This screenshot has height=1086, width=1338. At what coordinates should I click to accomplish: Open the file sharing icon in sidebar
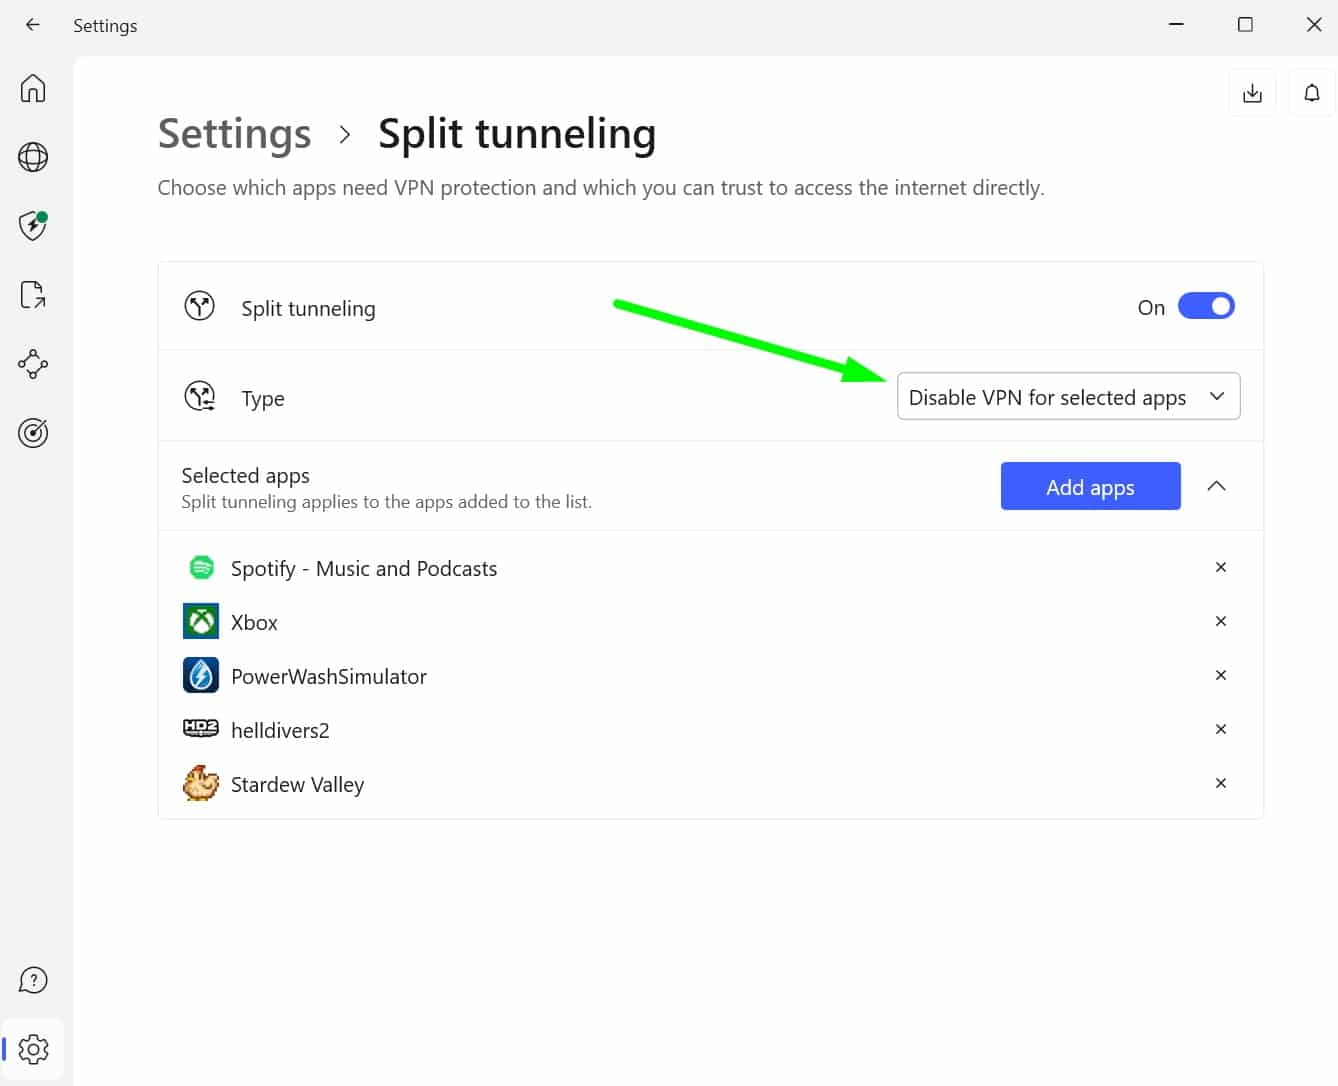[x=33, y=295]
